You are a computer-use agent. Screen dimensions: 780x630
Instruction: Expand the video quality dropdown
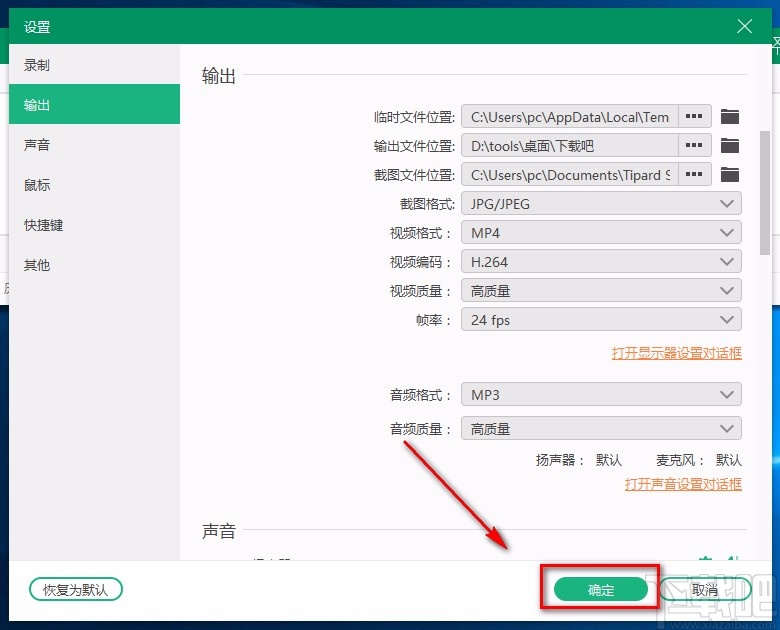point(601,290)
